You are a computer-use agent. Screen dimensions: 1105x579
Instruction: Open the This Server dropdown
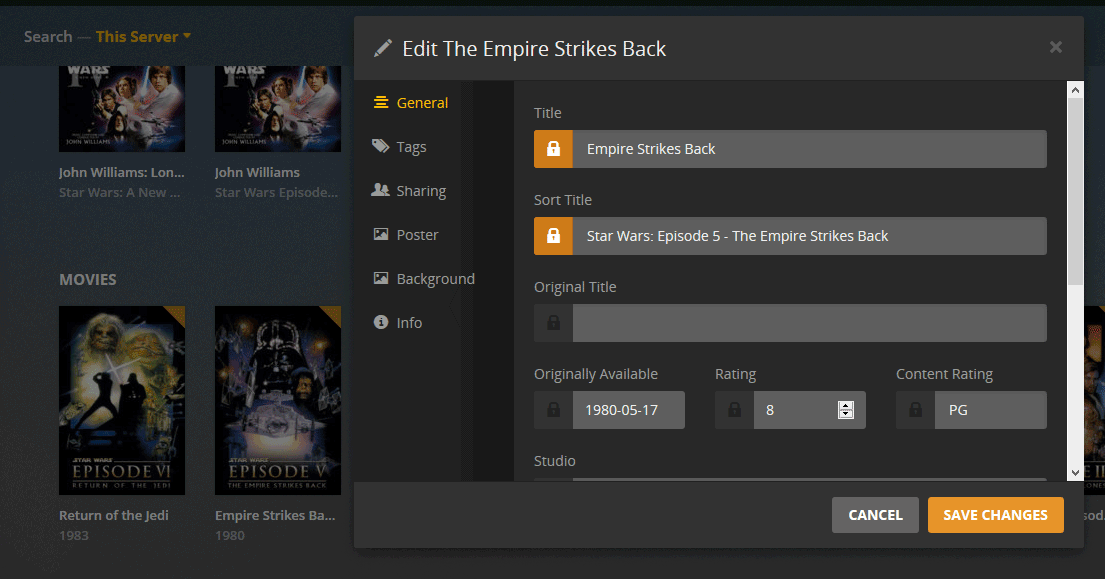[x=144, y=37]
